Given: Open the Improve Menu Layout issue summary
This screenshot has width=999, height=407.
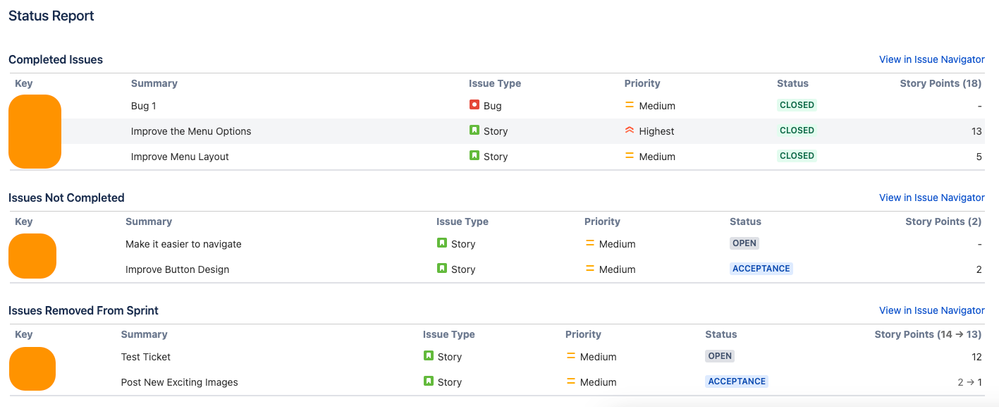Looking at the screenshot, I should coord(180,157).
